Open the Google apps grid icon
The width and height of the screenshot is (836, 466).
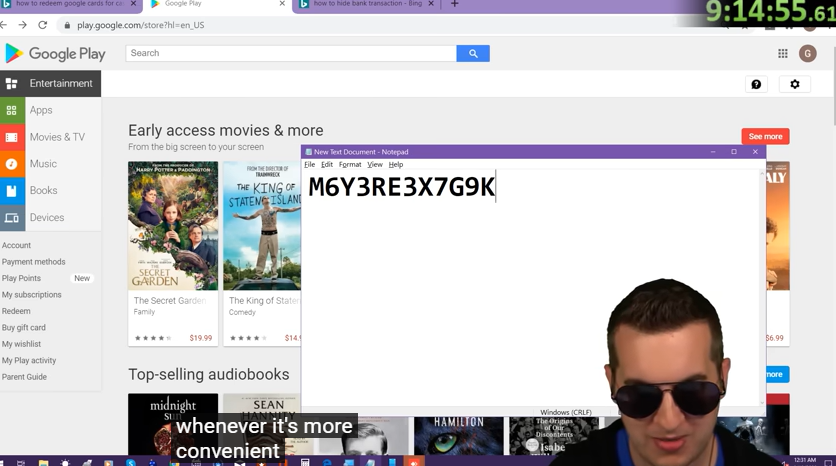(x=783, y=53)
